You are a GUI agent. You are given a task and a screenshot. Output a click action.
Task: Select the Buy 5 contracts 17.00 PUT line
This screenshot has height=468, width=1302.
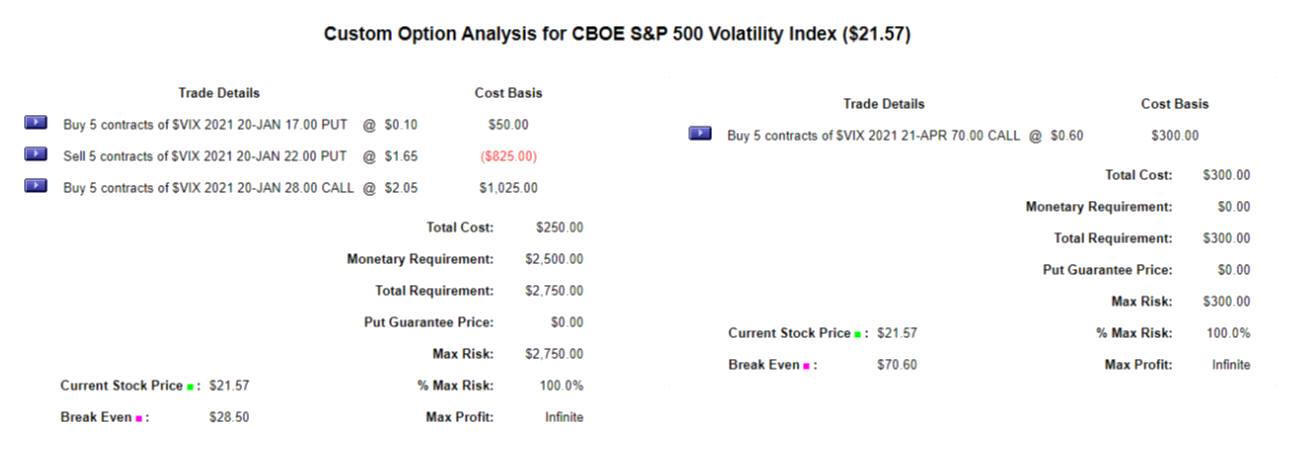pos(240,125)
